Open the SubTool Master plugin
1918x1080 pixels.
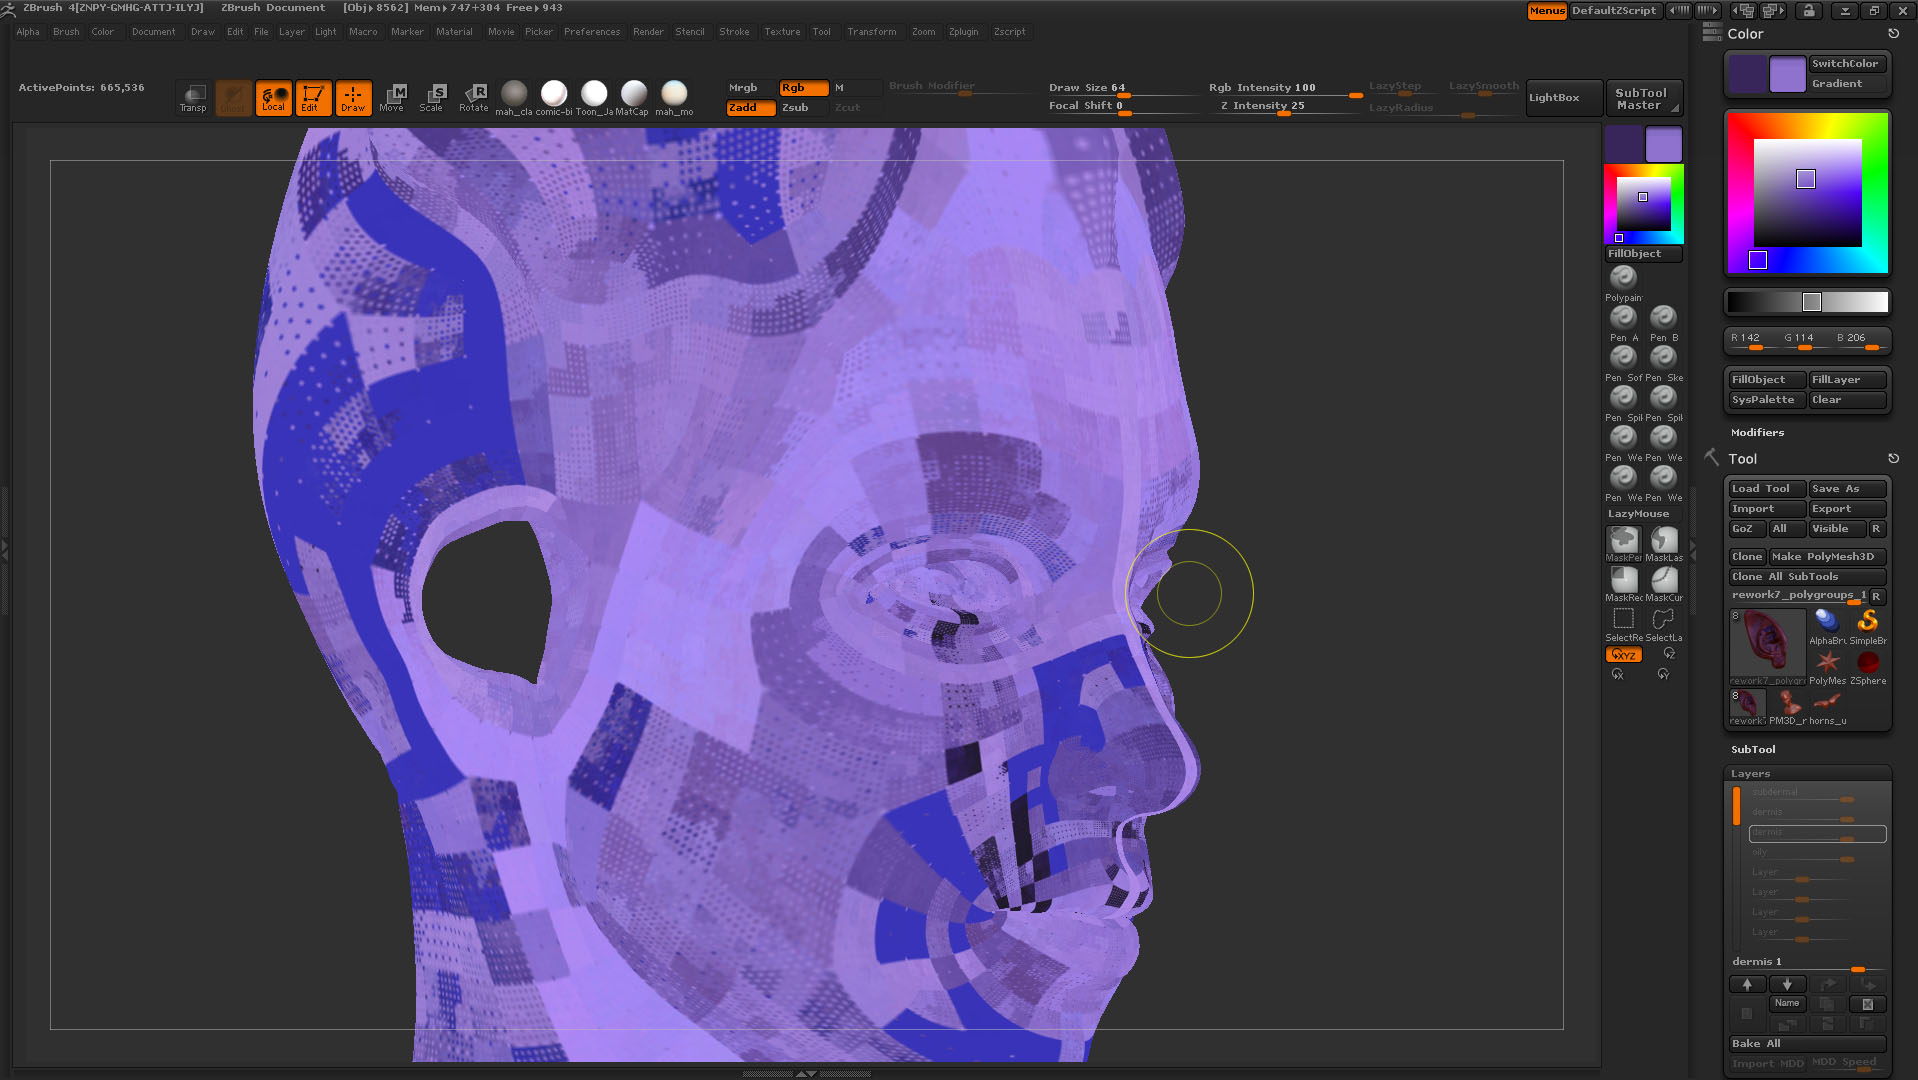click(x=1643, y=97)
